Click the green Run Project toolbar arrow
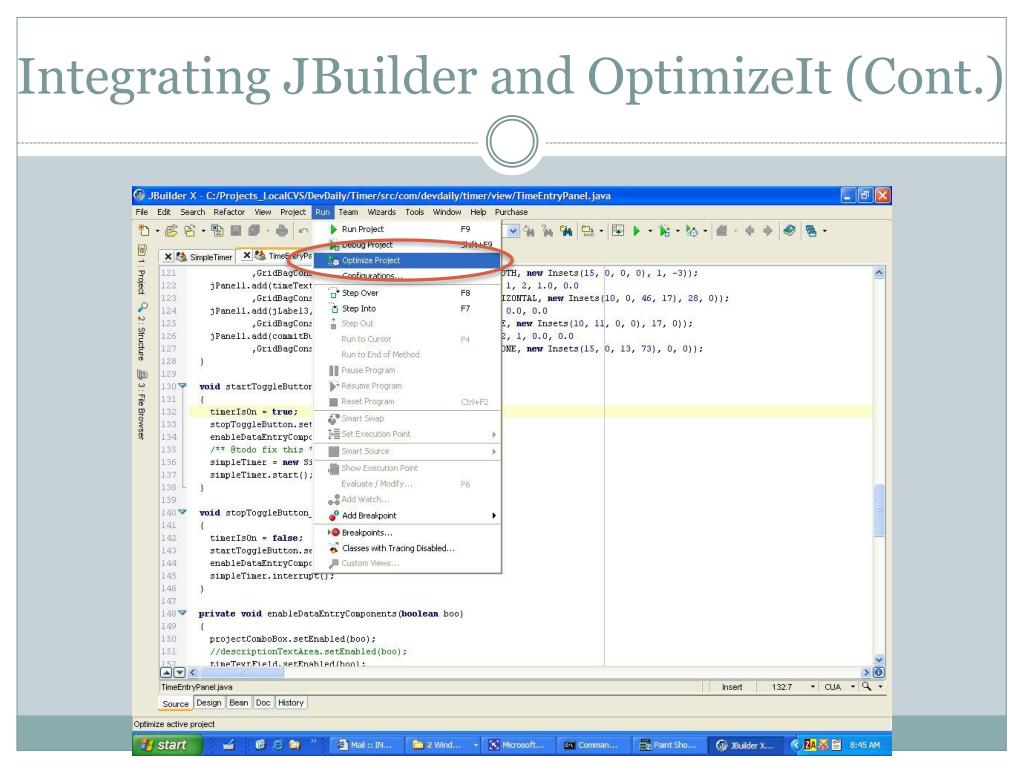This screenshot has height=768, width=1024. click(636, 231)
